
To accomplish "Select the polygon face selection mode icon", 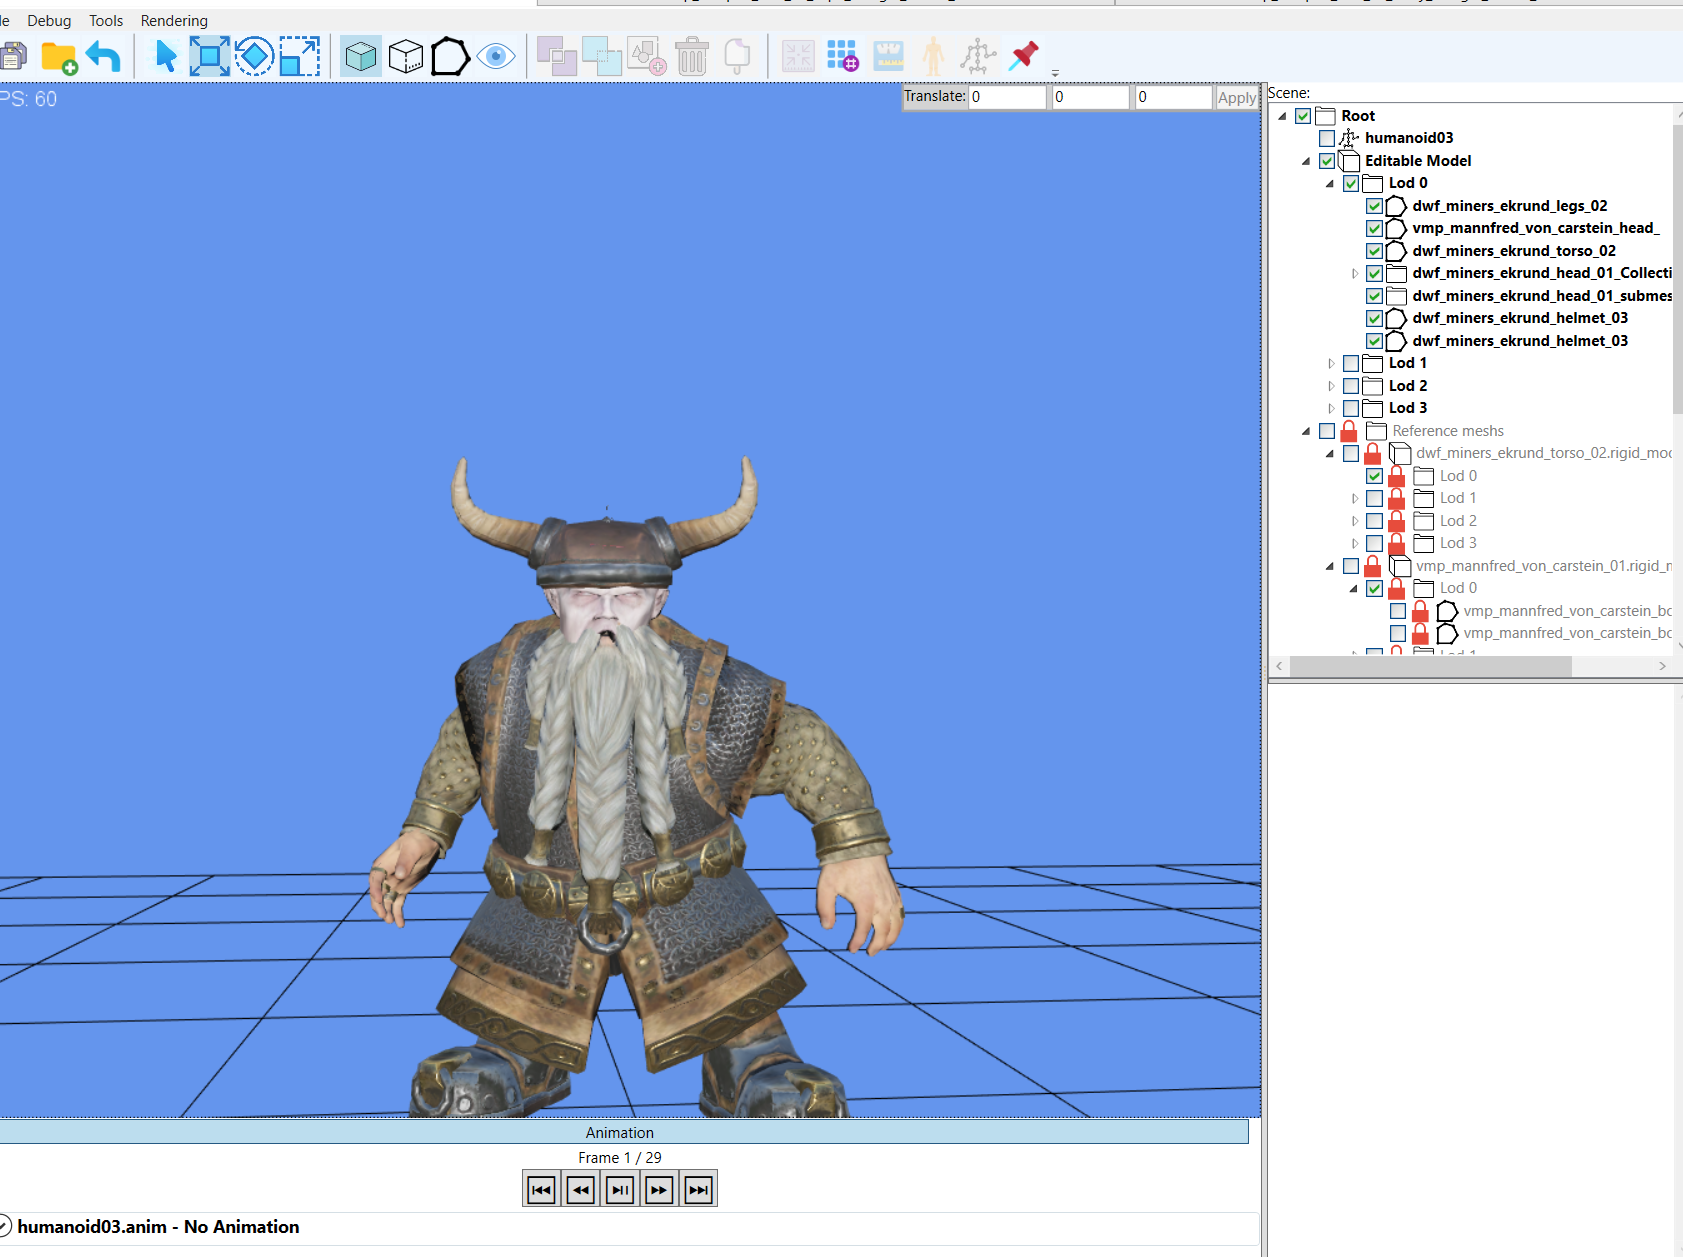I will (450, 56).
